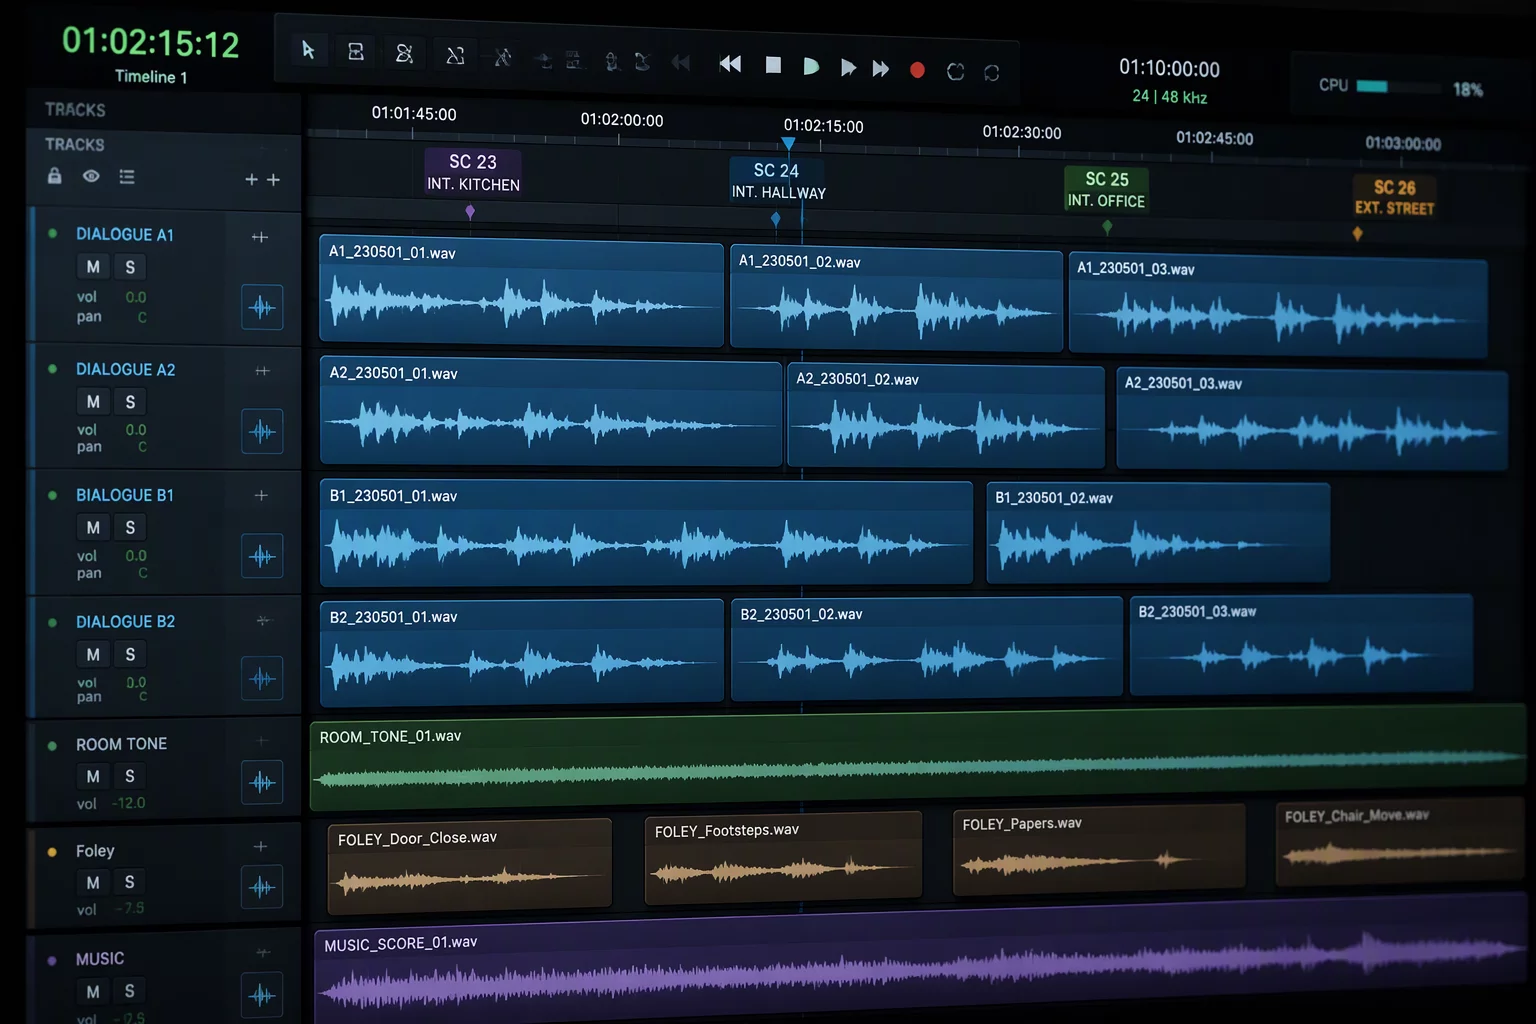Mute the MUSIC track
The height and width of the screenshot is (1024, 1536).
(93, 991)
